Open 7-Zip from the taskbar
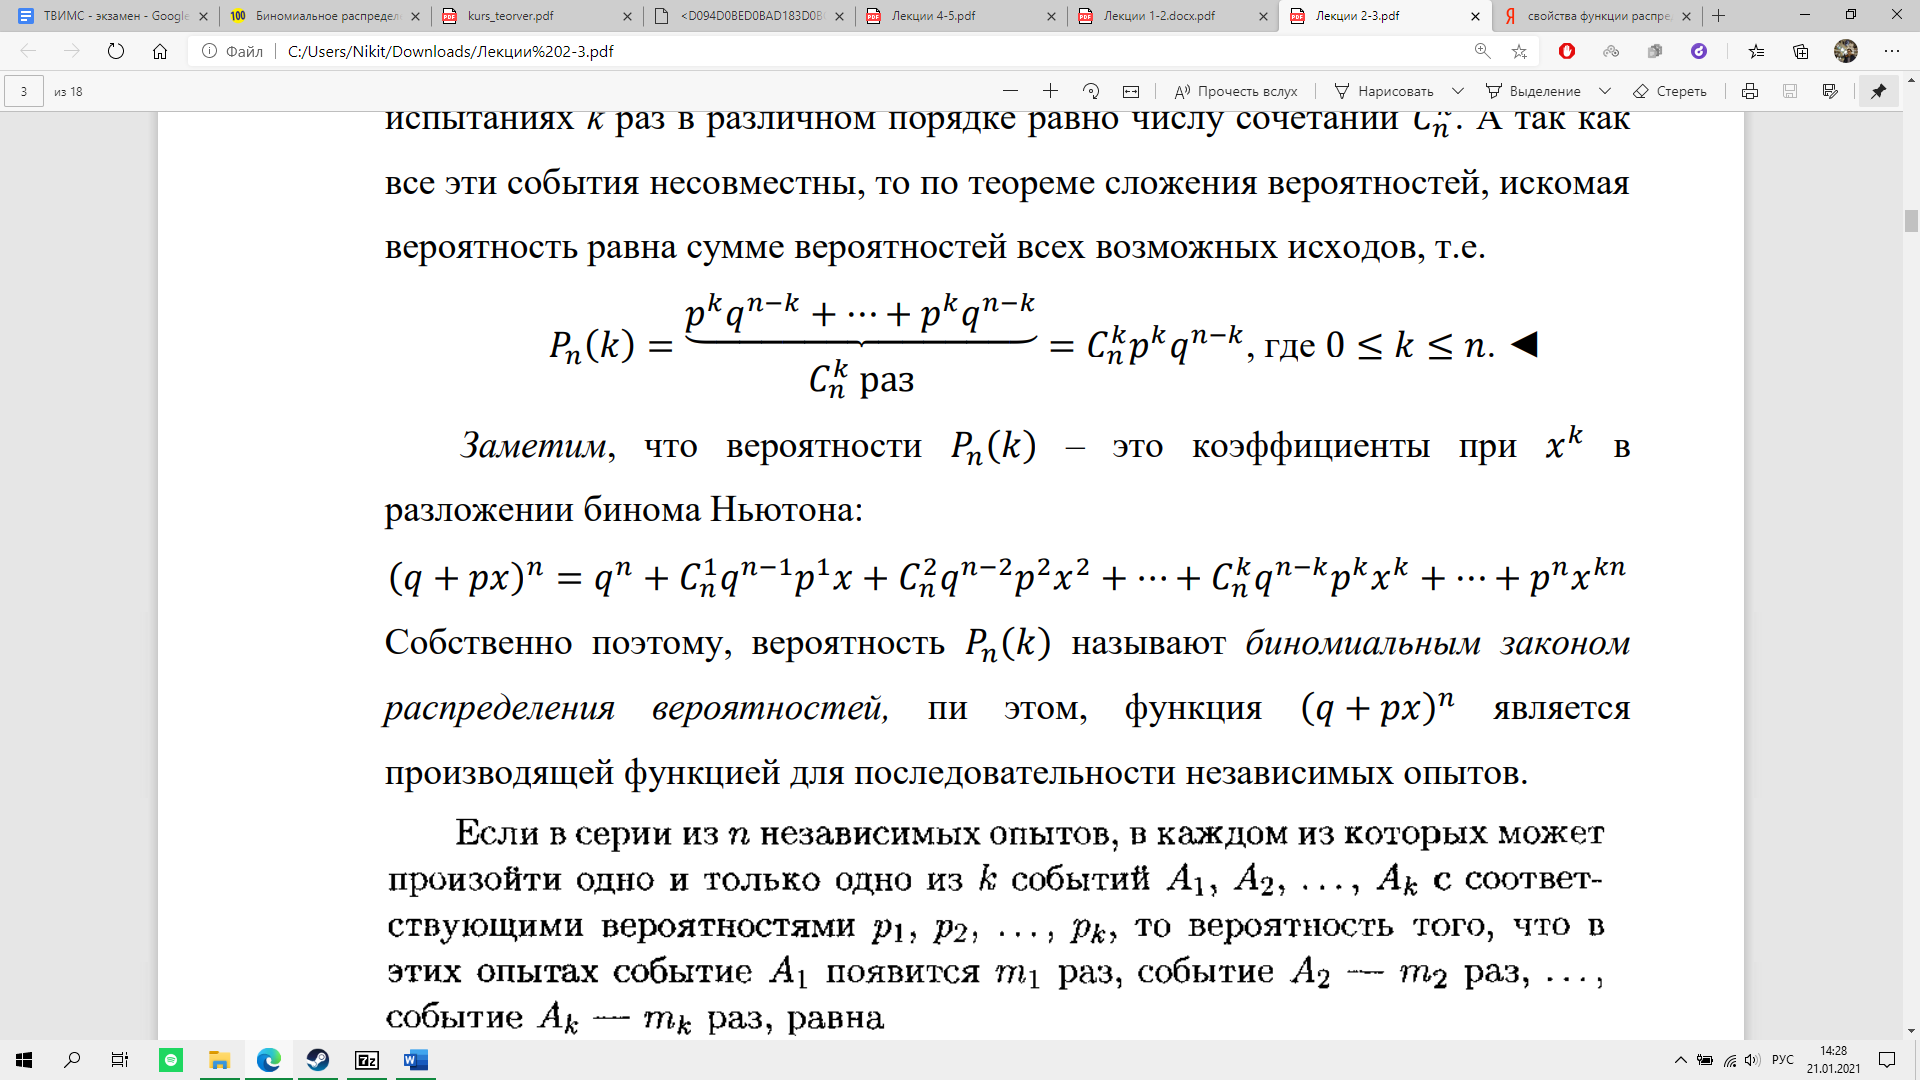This screenshot has width=1920, height=1080. click(x=367, y=1060)
